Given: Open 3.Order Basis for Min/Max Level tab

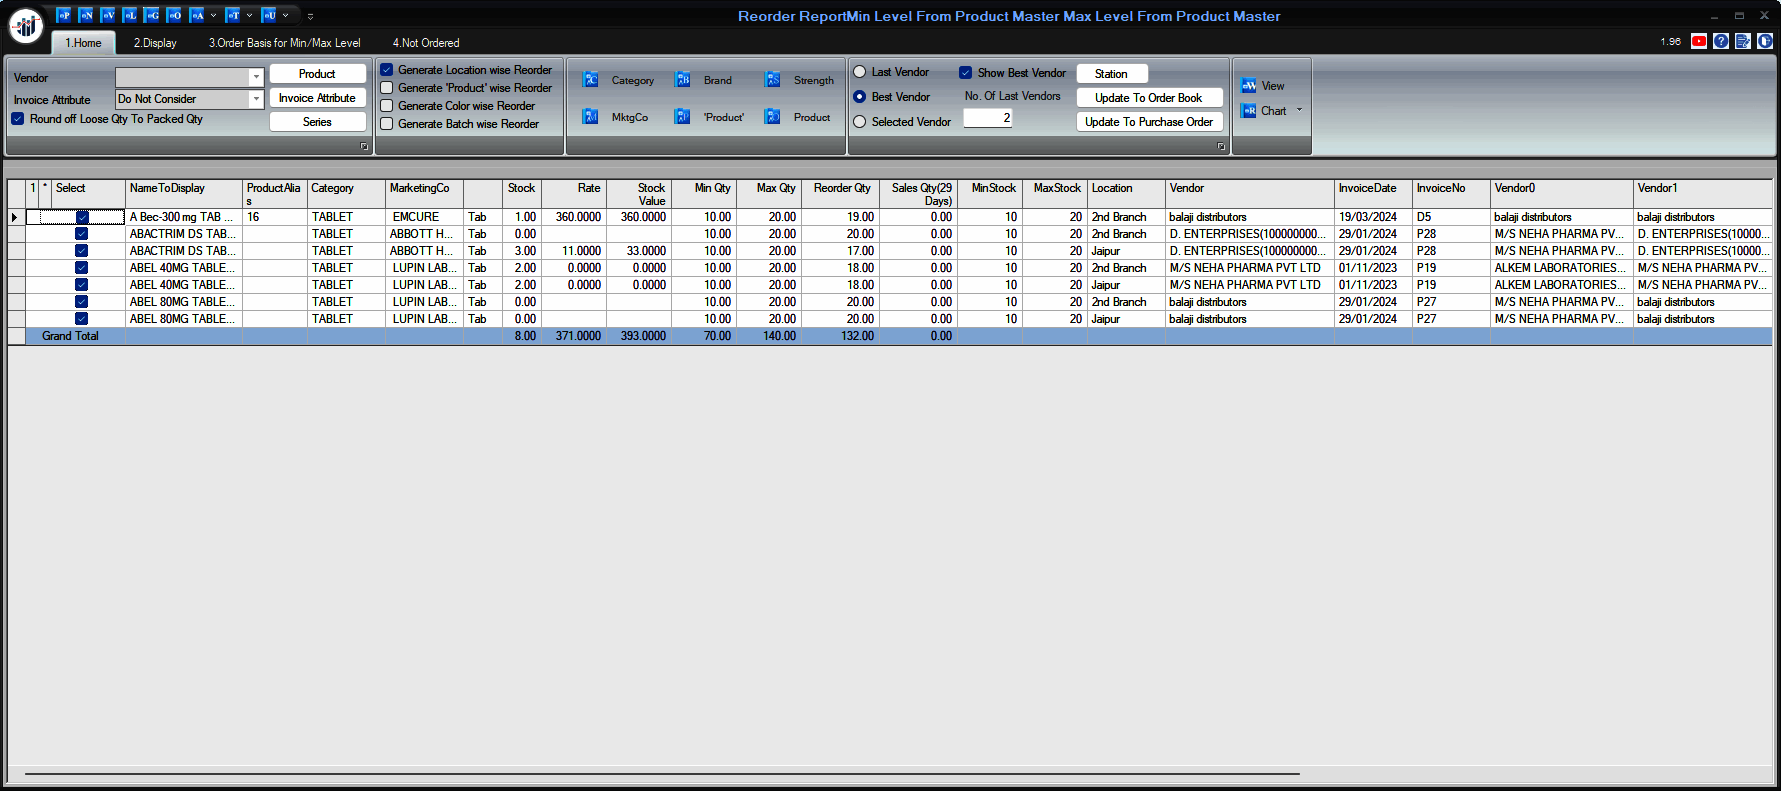Looking at the screenshot, I should (285, 43).
